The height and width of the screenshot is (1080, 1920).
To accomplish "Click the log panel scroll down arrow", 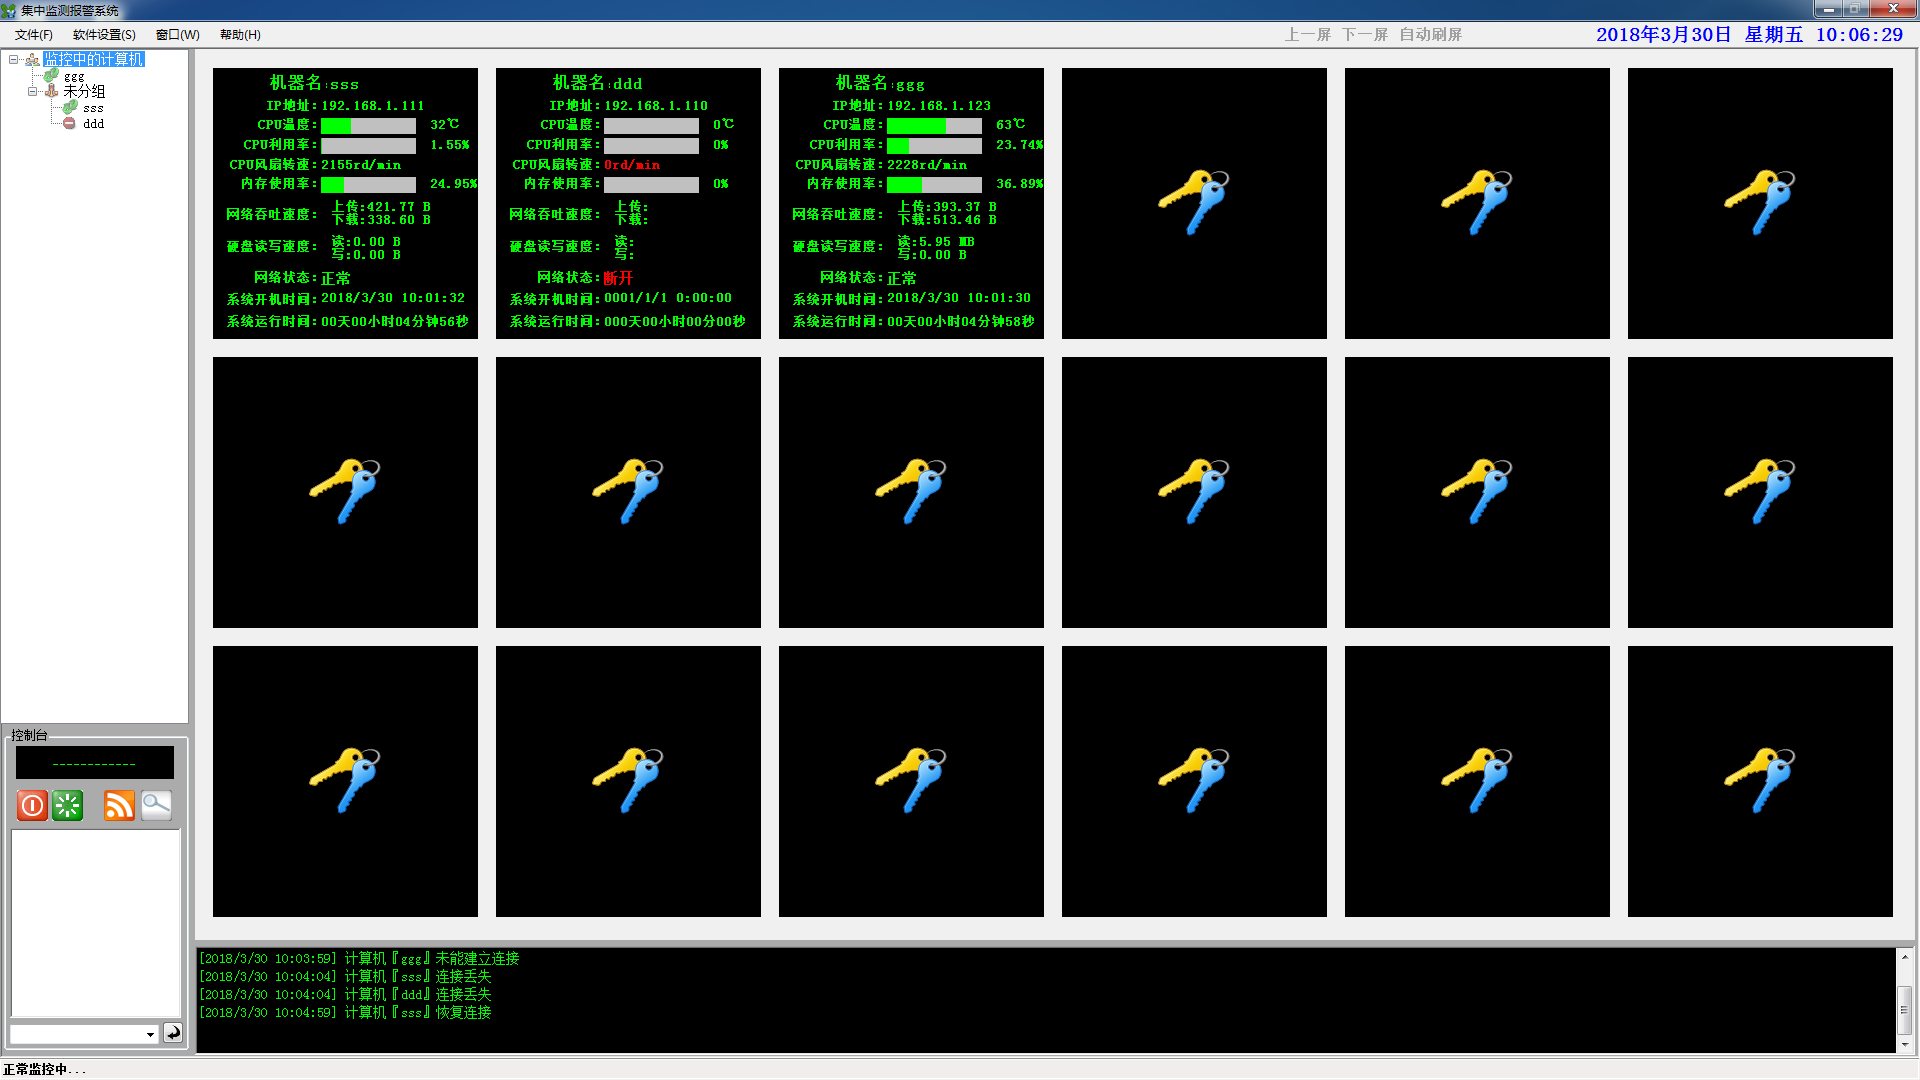I will tap(1904, 1044).
